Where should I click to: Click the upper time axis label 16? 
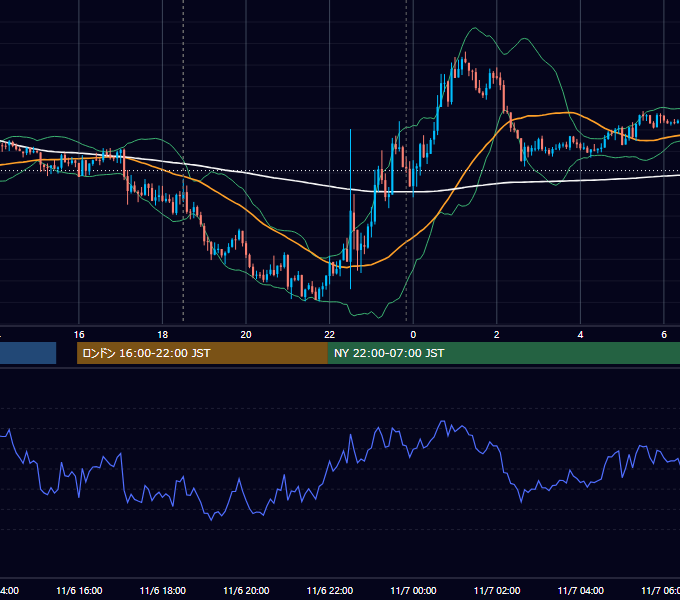[x=79, y=335]
